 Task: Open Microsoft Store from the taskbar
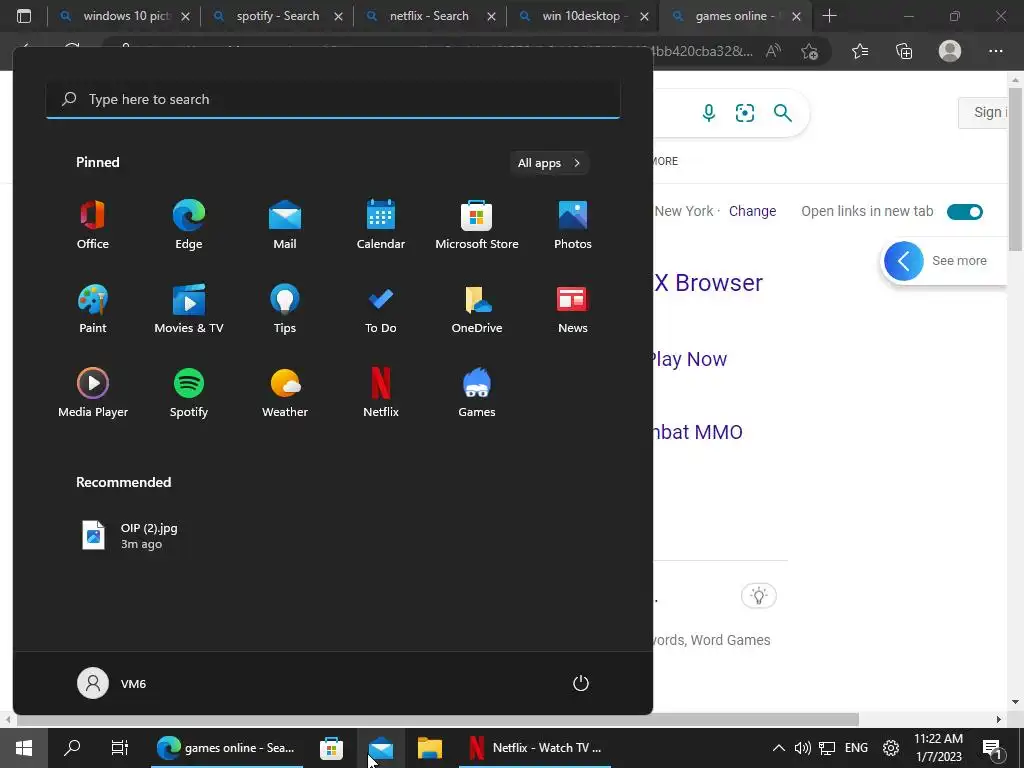[331, 748]
